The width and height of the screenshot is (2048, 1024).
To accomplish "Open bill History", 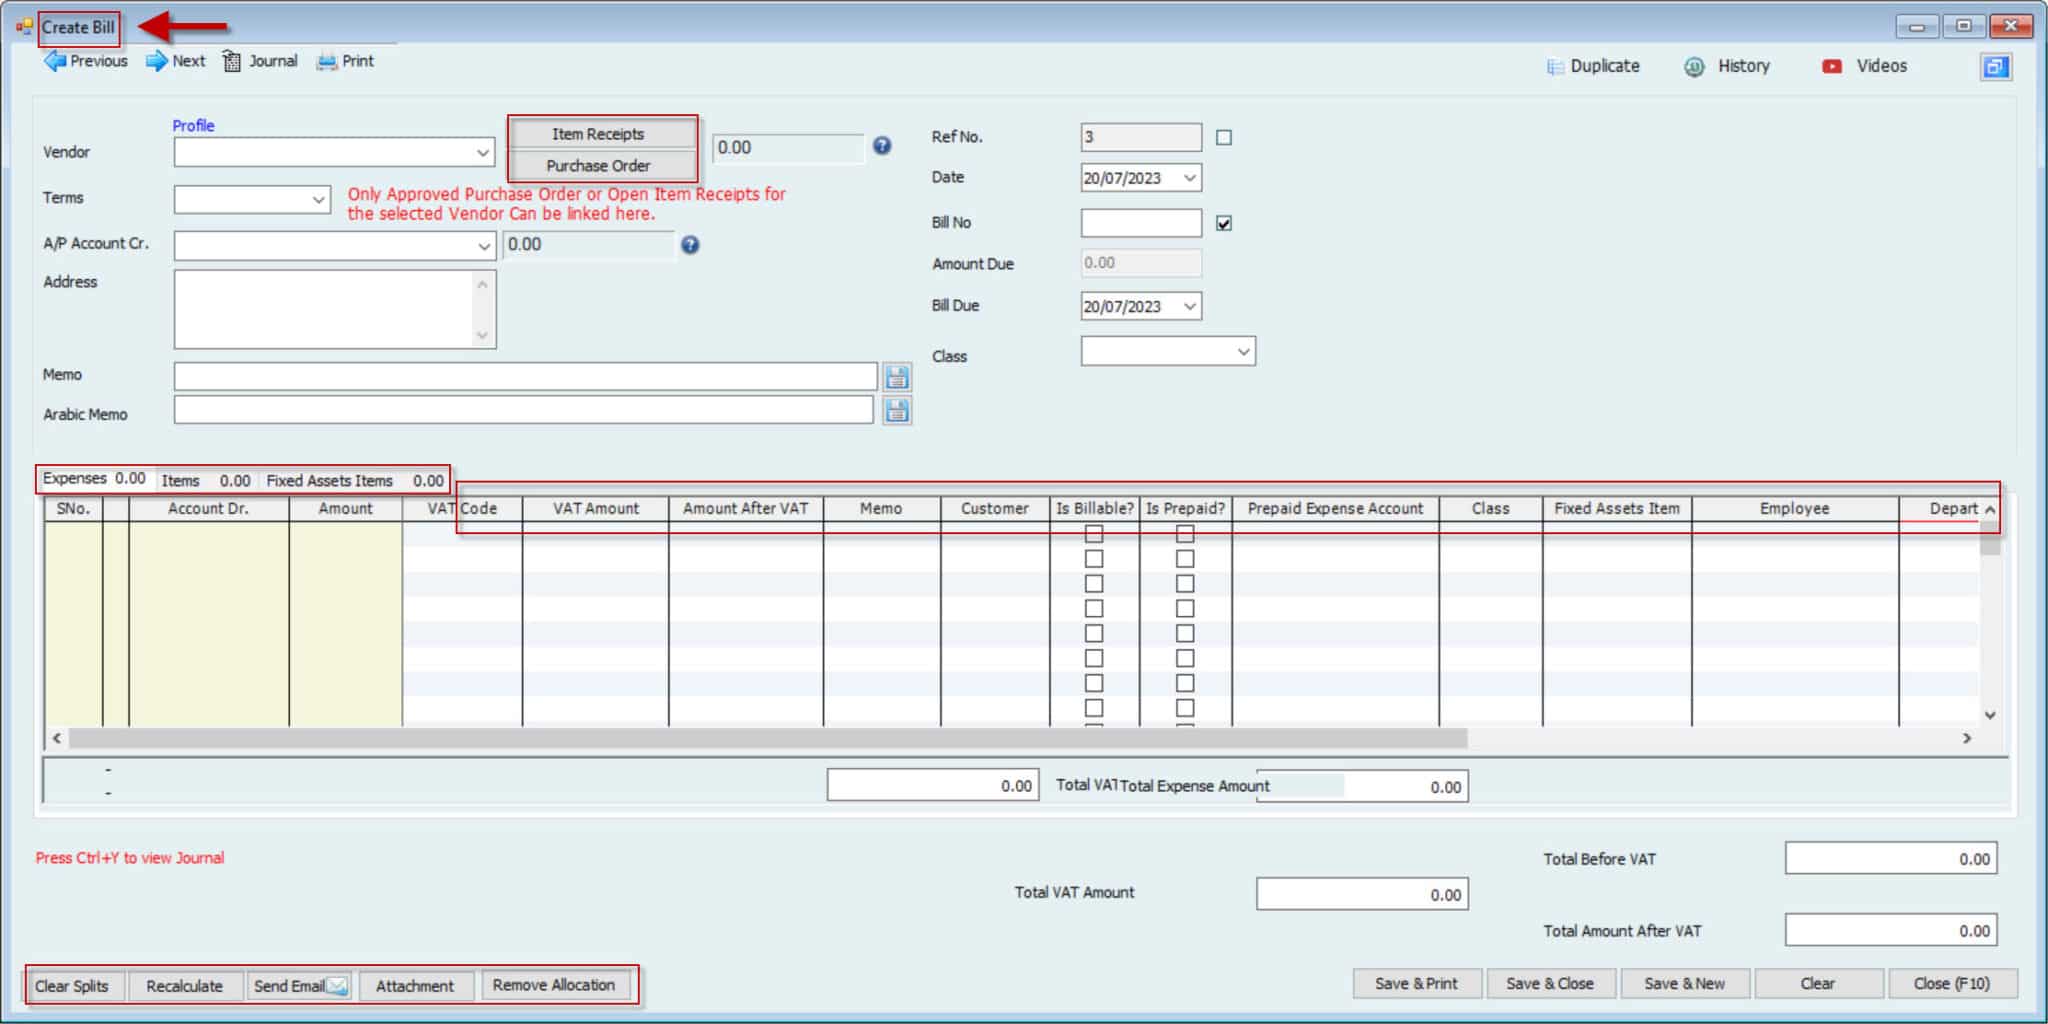I will [x=1727, y=66].
